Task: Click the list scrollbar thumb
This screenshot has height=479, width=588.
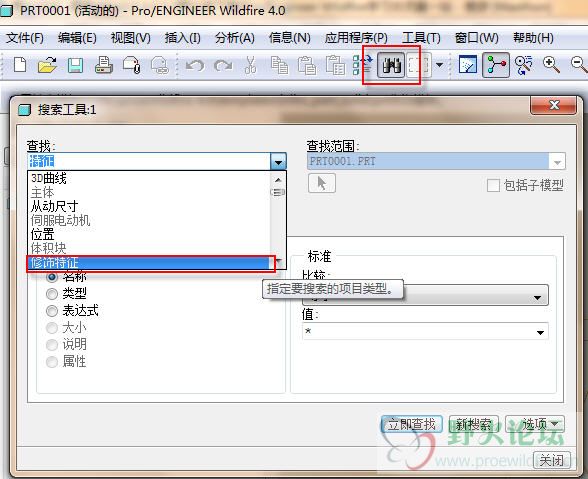Action: 278,192
